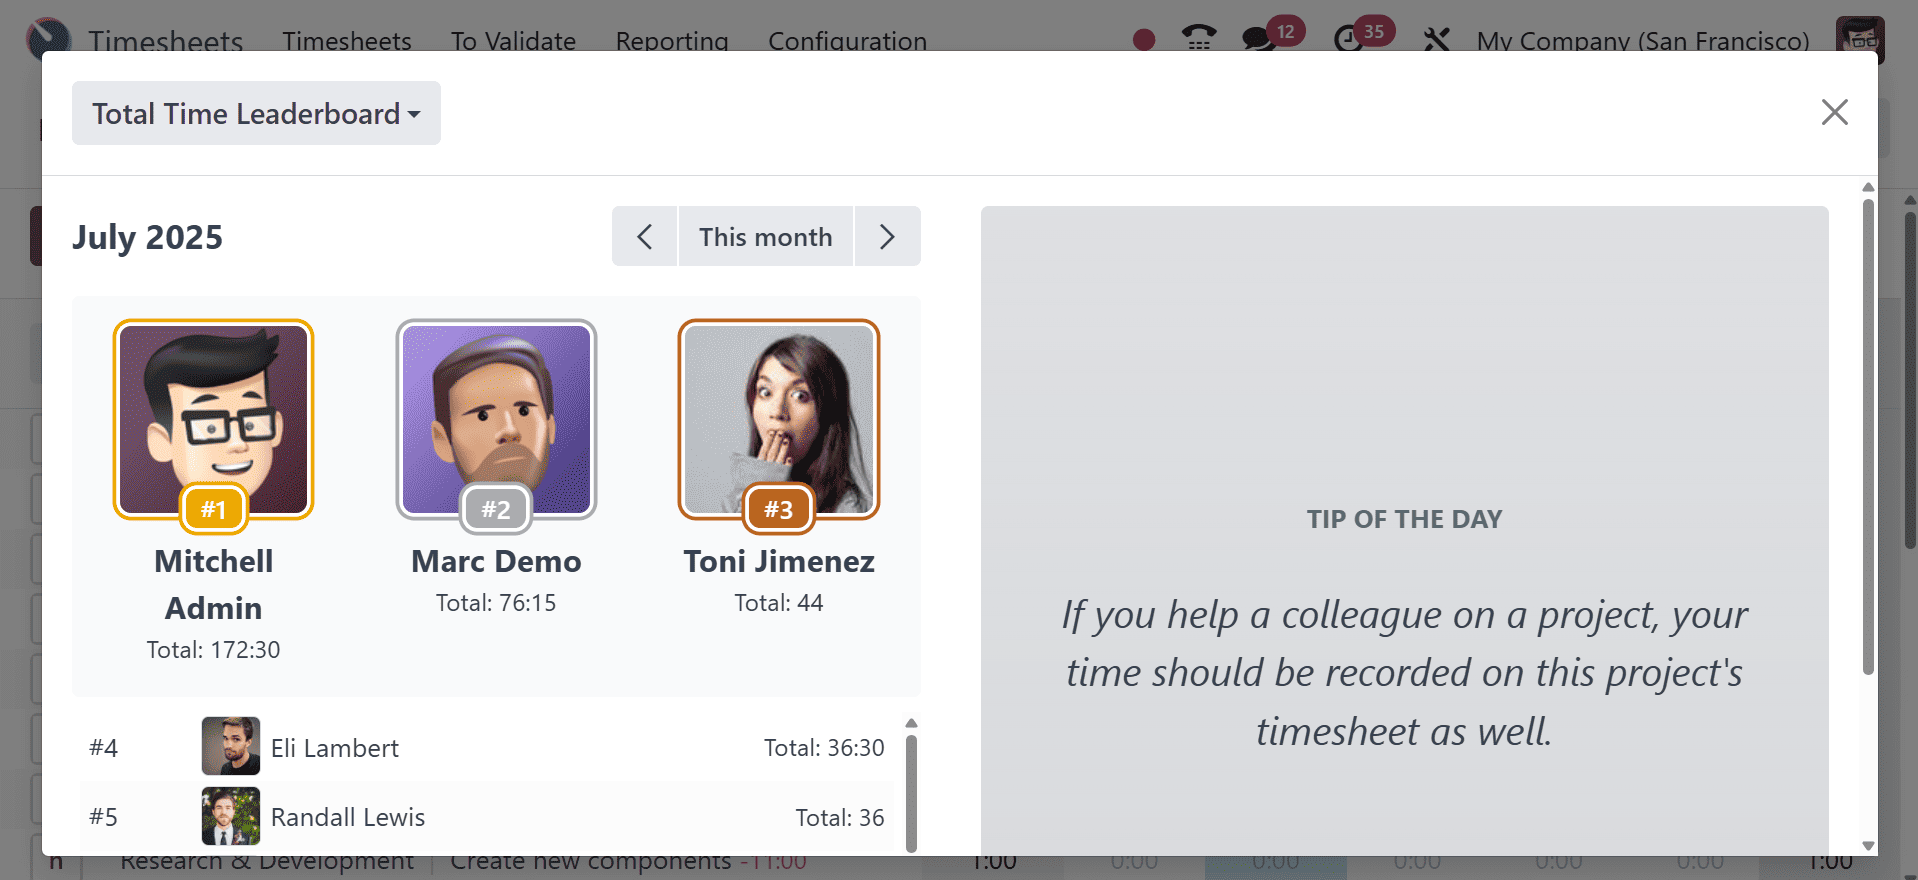This screenshot has height=880, width=1918.
Task: Open the VoIP phone icon
Action: click(x=1199, y=40)
